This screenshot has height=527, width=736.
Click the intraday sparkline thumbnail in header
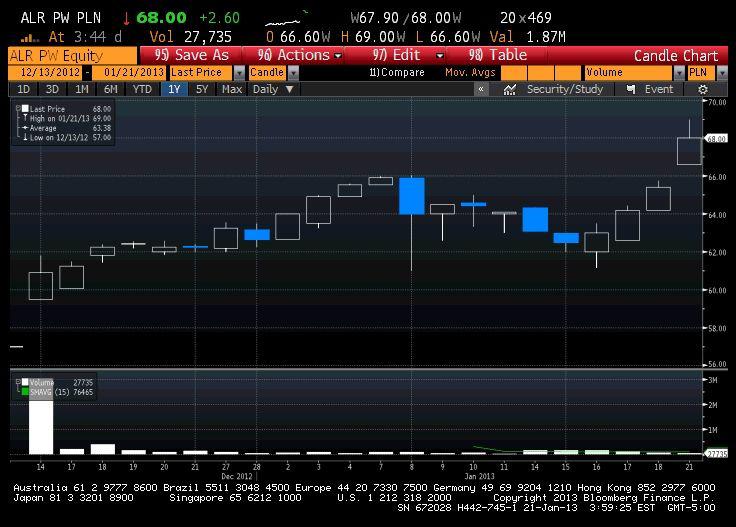(286, 19)
